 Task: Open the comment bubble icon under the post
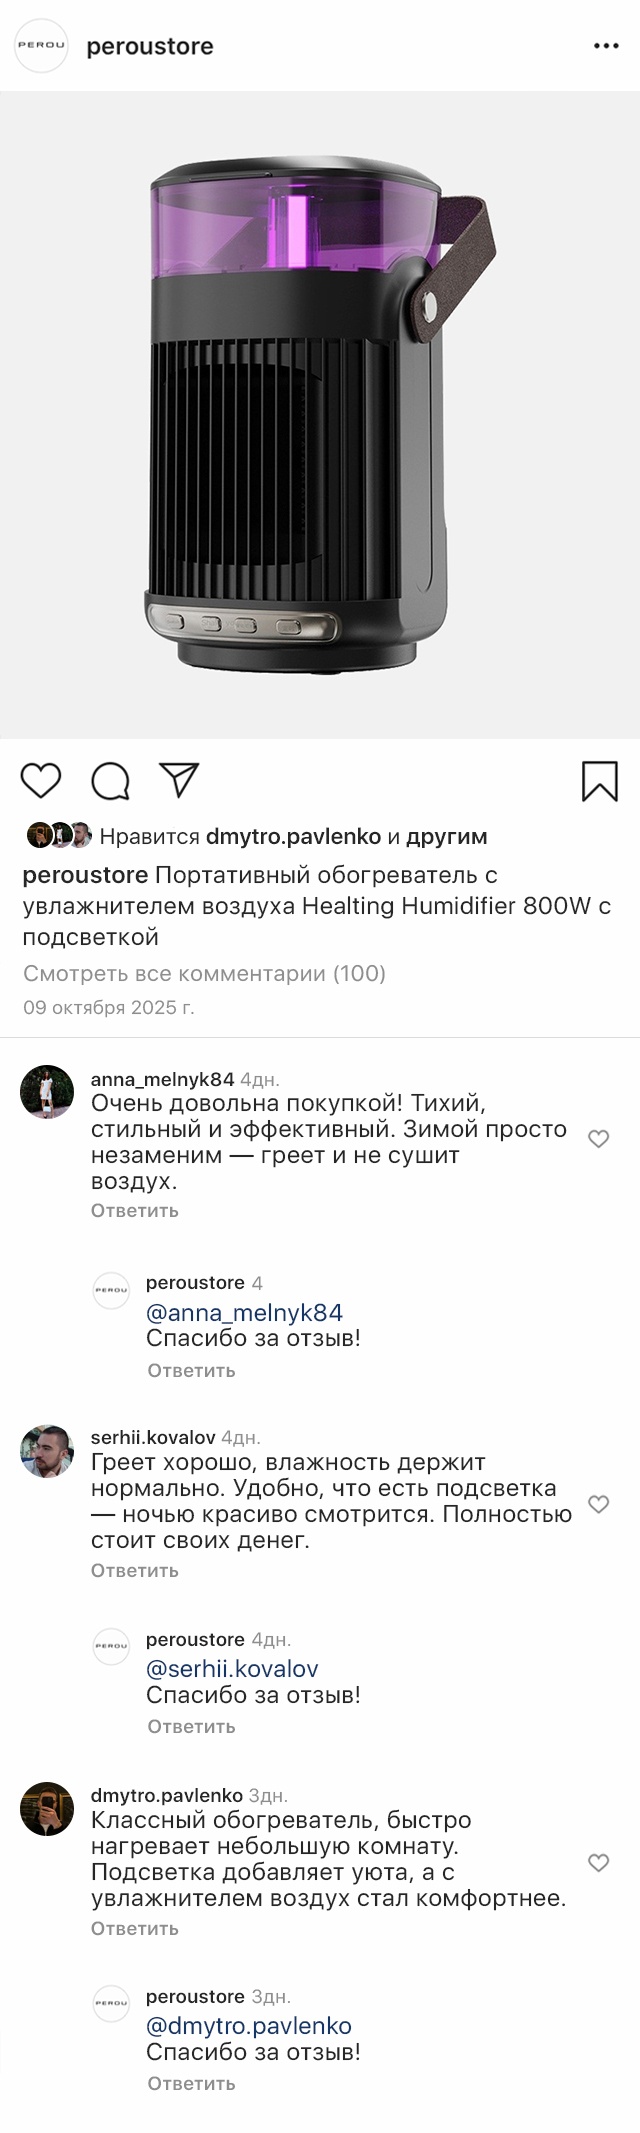110,781
